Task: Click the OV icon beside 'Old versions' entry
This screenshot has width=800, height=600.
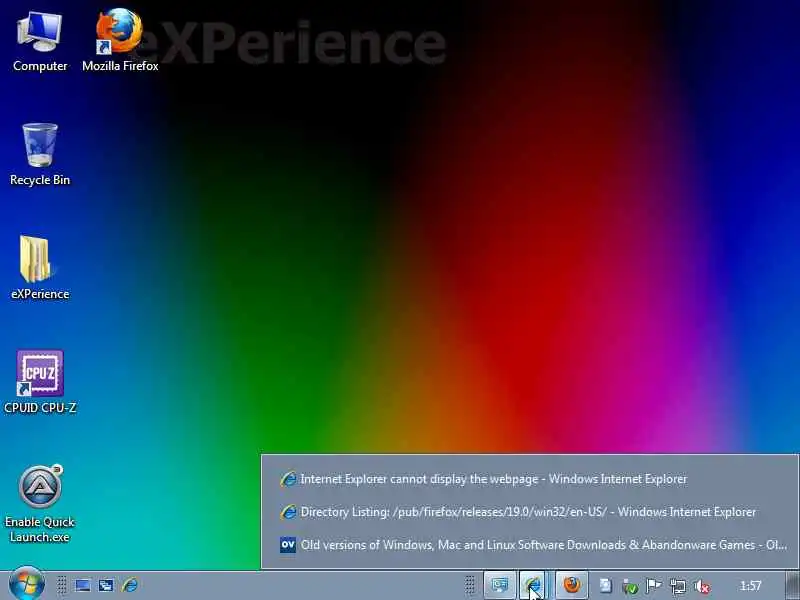Action: [x=288, y=545]
